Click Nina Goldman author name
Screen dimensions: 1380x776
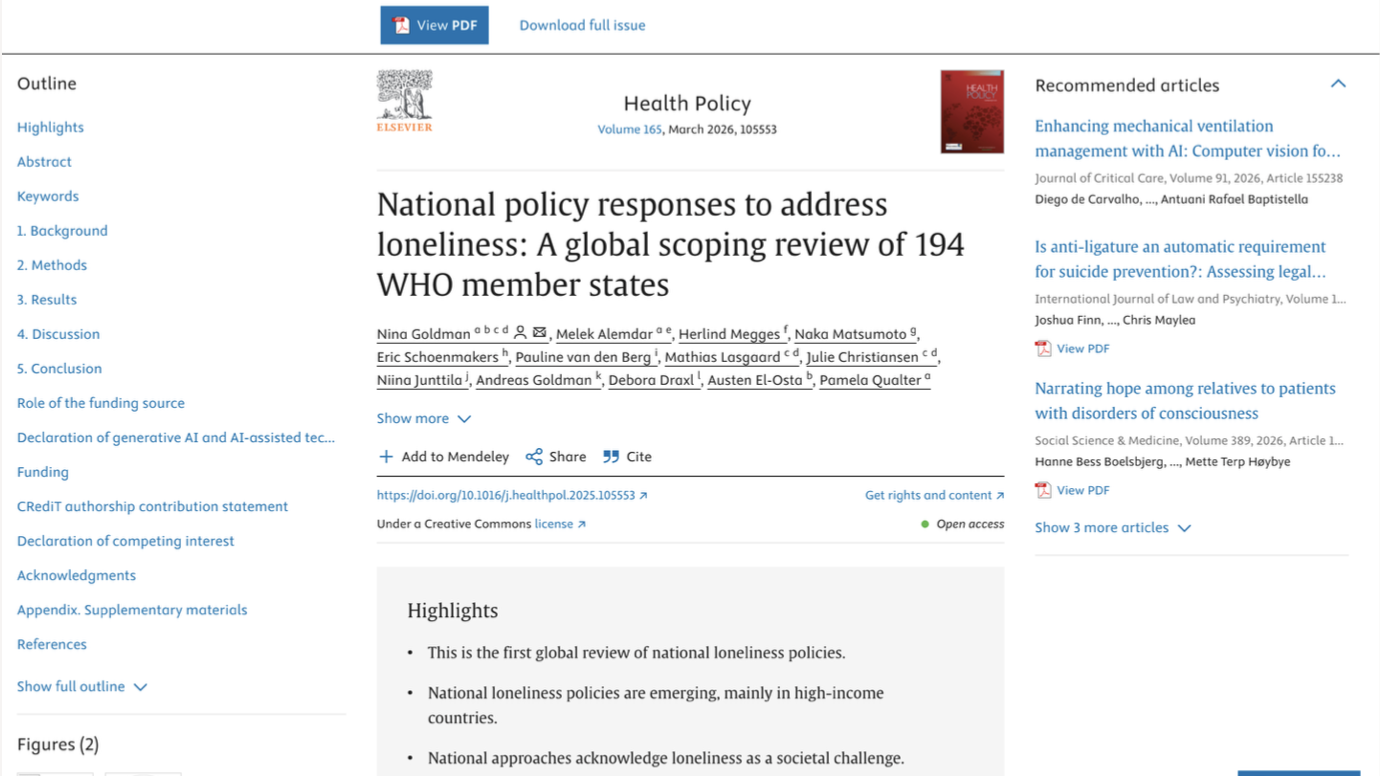(x=424, y=334)
